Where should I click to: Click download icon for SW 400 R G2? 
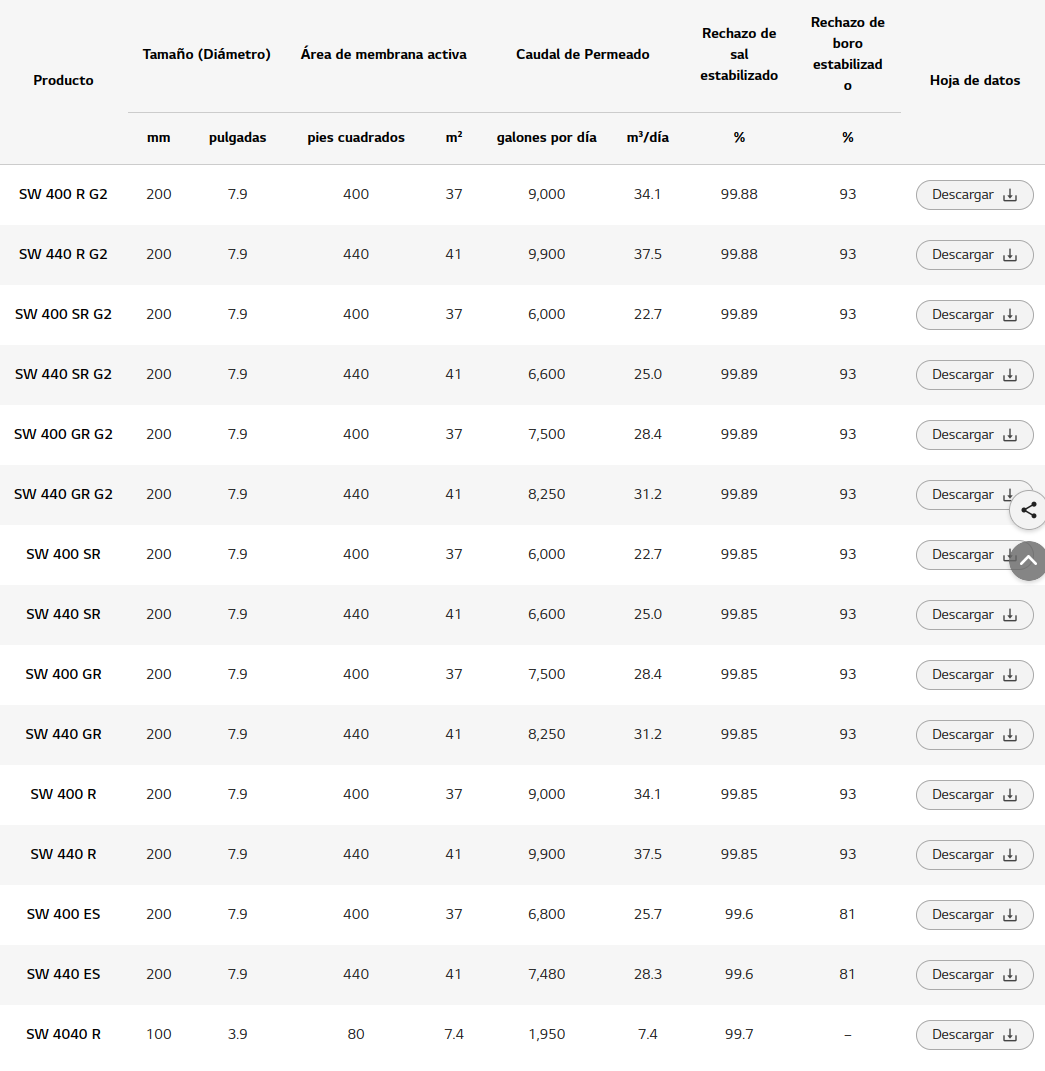click(1010, 195)
